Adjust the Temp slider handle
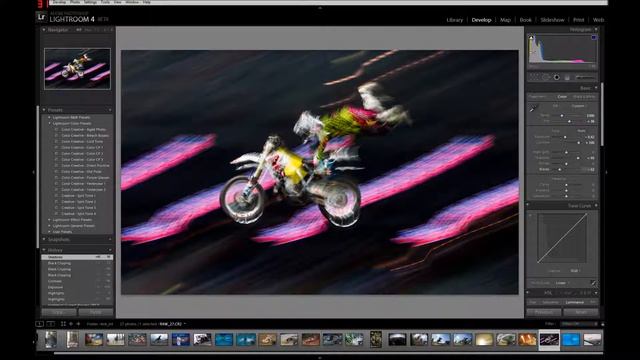640x360 pixels. [562, 116]
